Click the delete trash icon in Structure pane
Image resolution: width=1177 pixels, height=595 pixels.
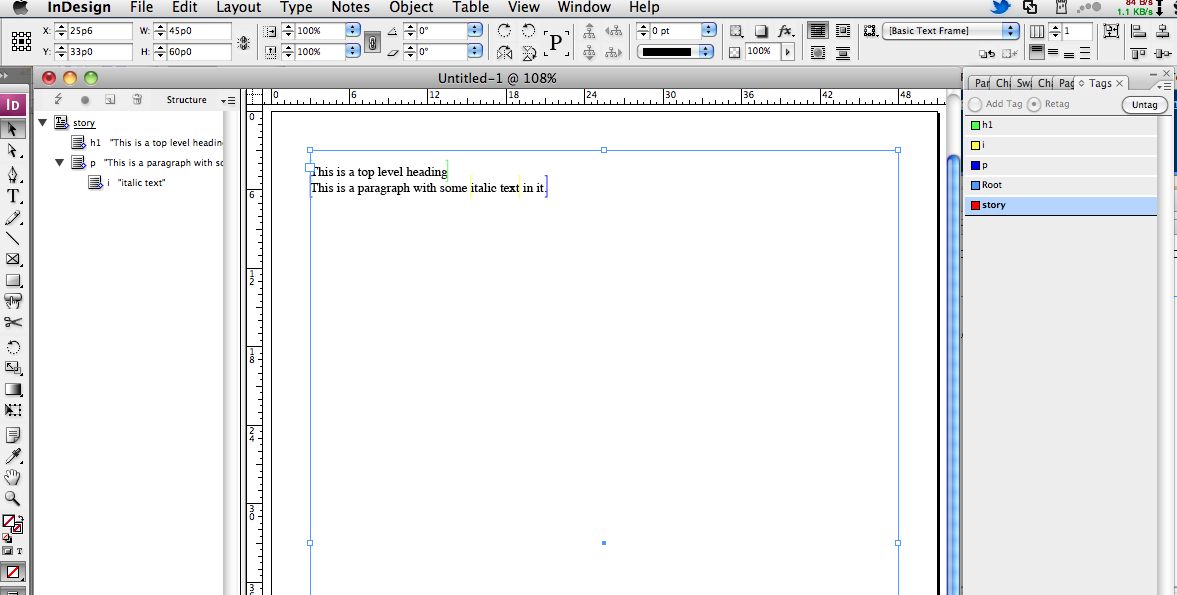137,100
